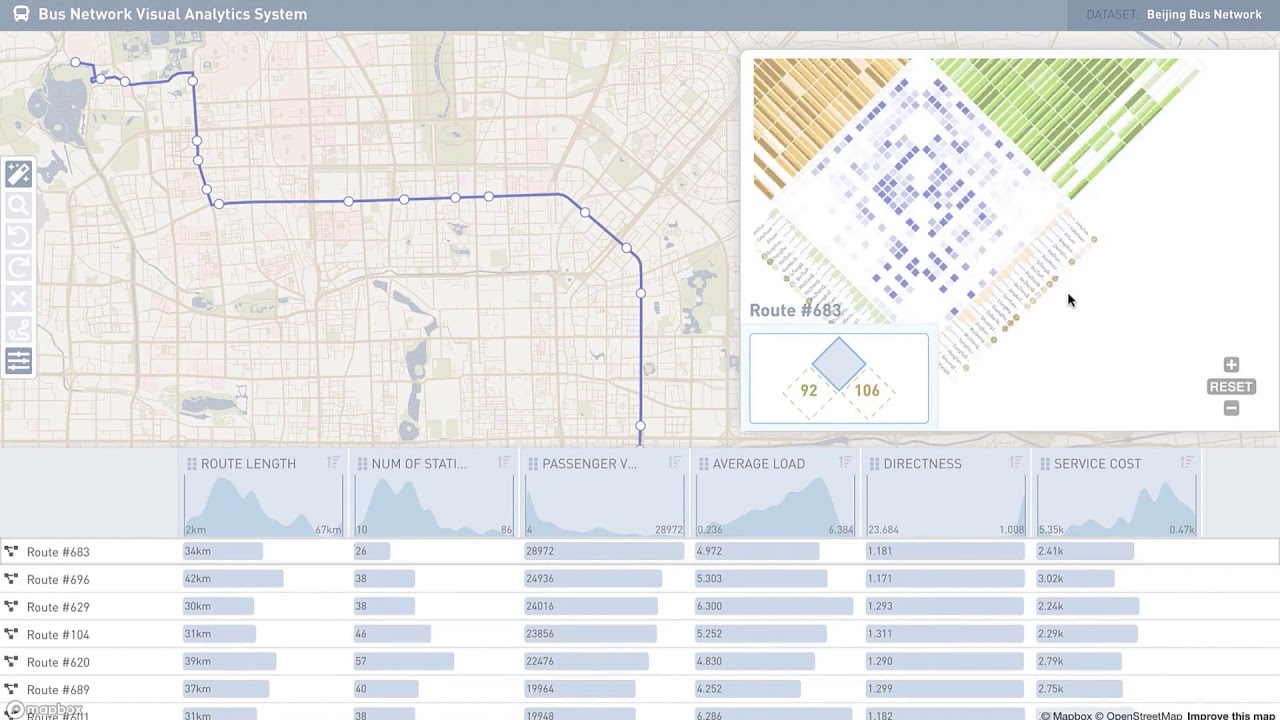
Task: Click the 6.300 average load bar
Action: [774, 606]
